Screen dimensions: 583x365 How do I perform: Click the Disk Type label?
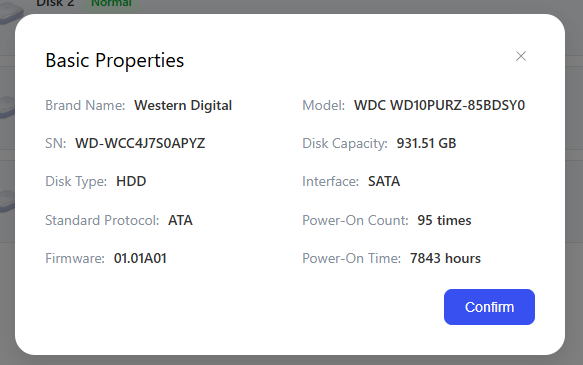[x=76, y=181]
